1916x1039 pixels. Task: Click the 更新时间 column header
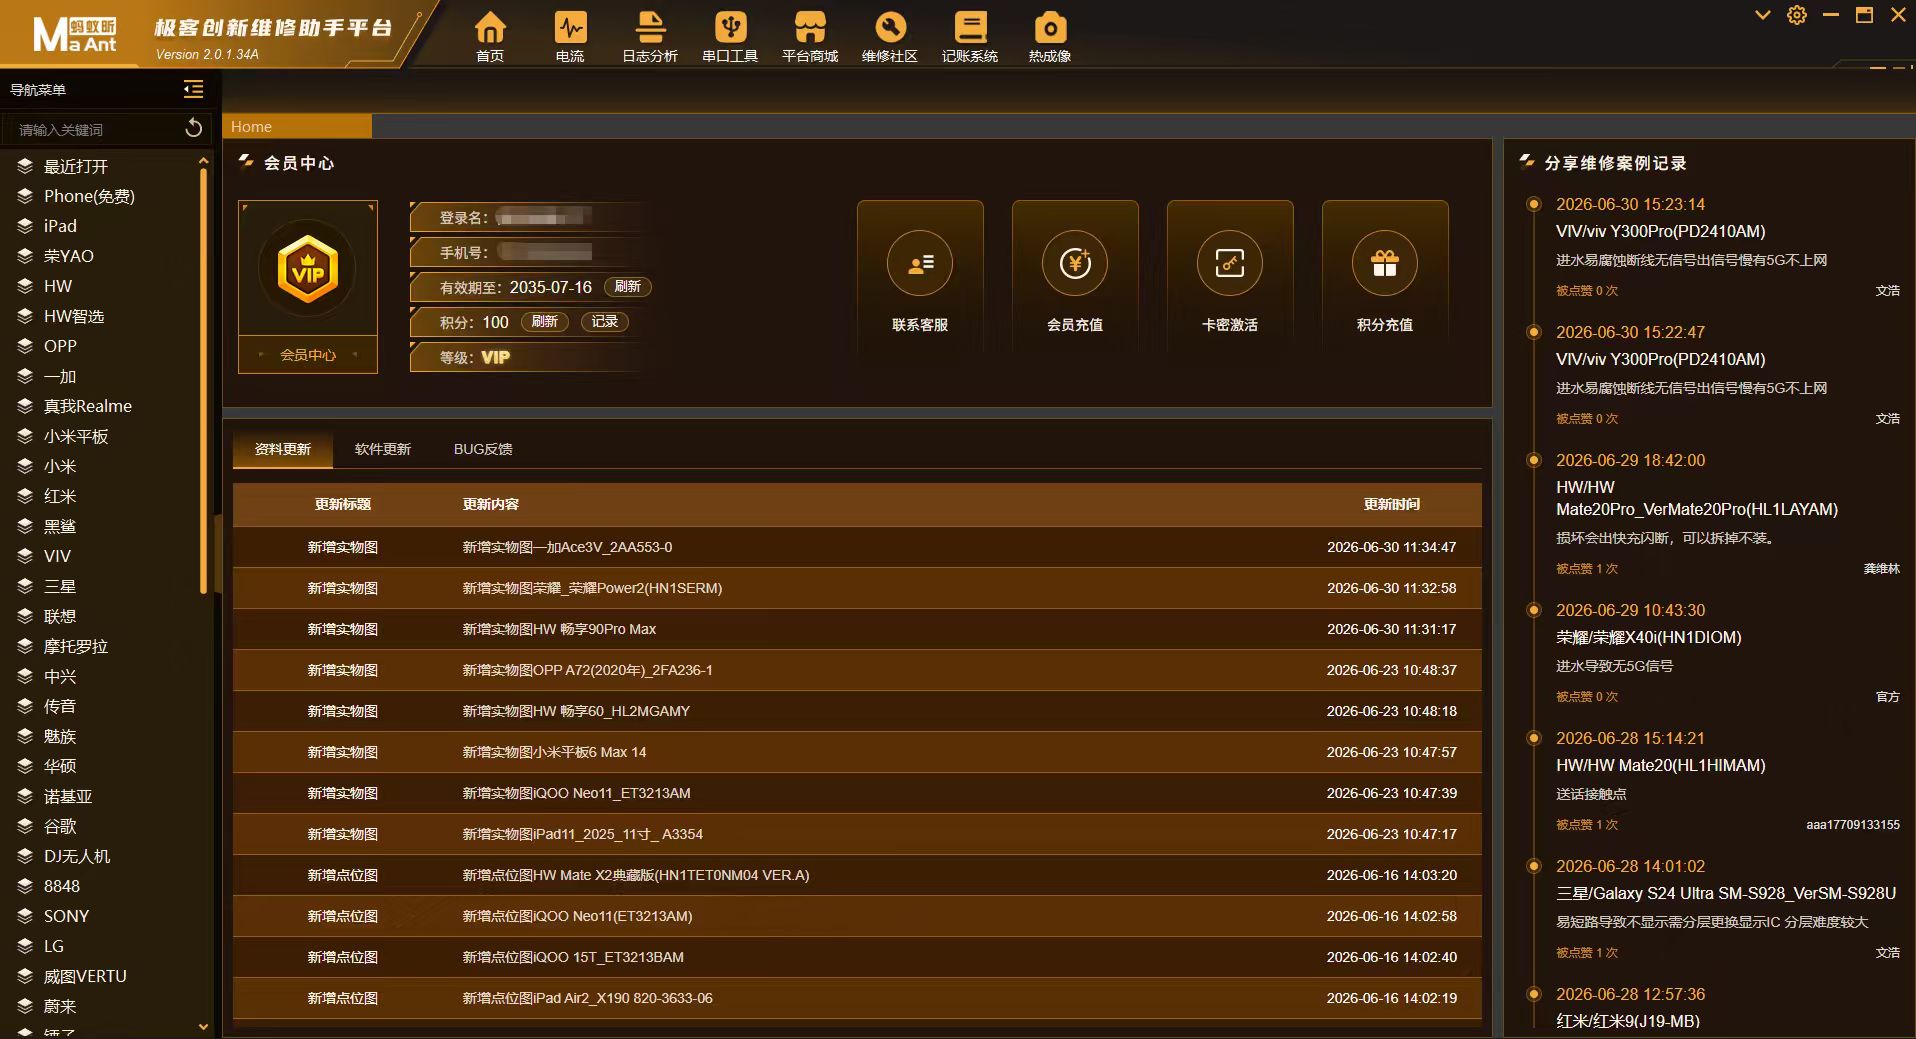(x=1392, y=504)
